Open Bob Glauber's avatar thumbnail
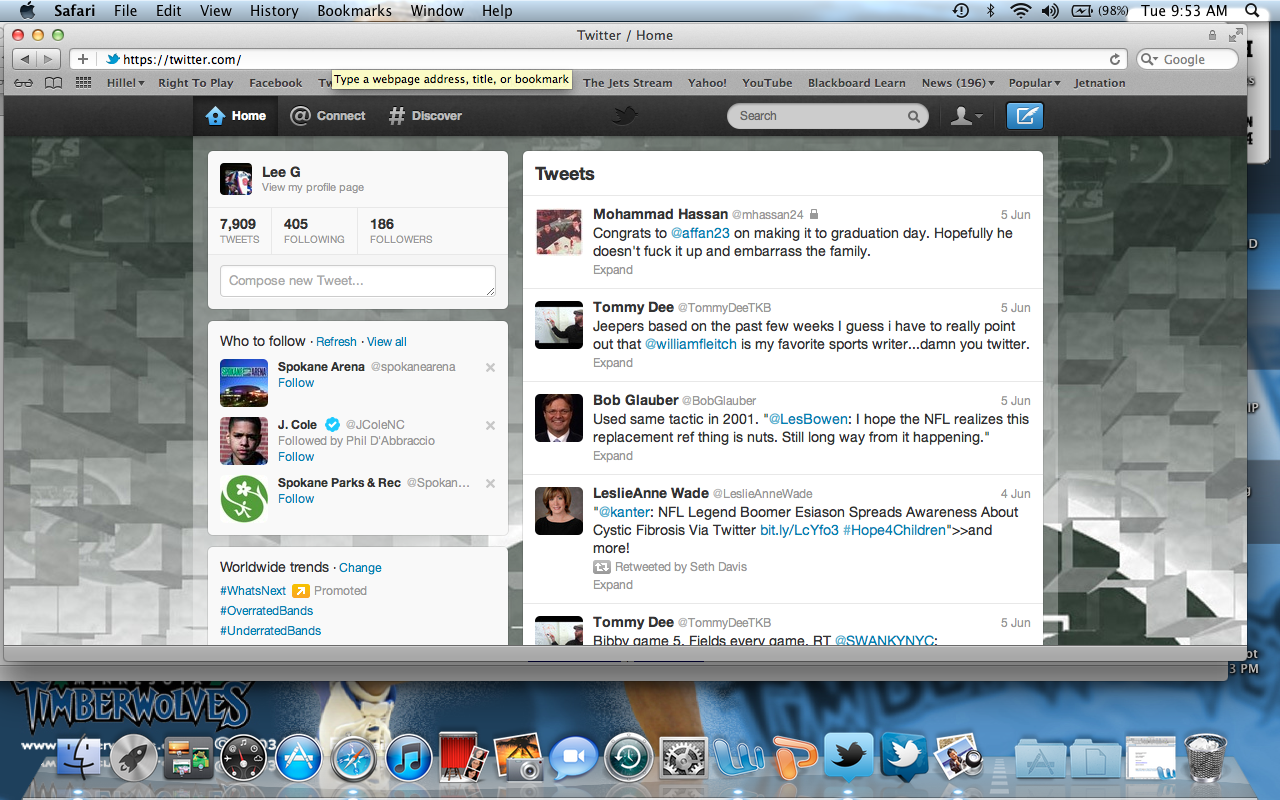The height and width of the screenshot is (800, 1280). click(x=559, y=418)
